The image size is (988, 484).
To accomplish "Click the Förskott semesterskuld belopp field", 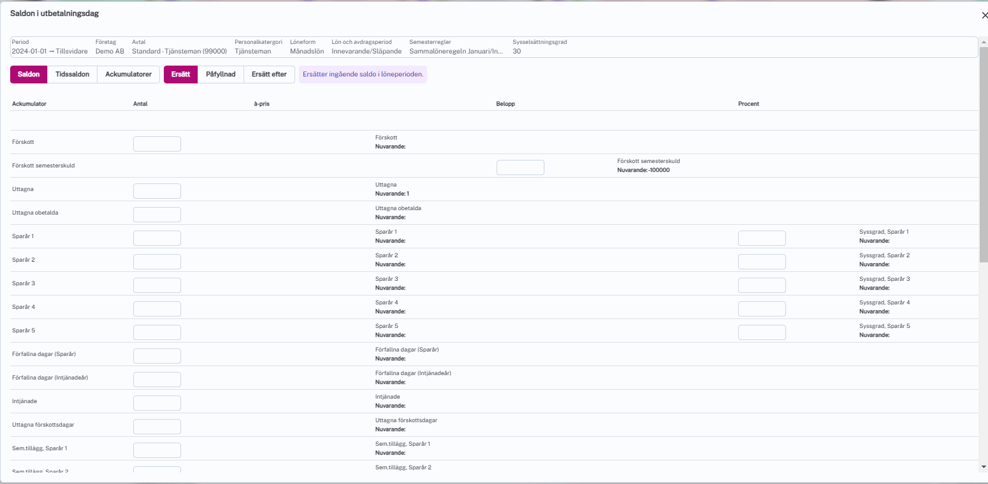I will tap(520, 167).
